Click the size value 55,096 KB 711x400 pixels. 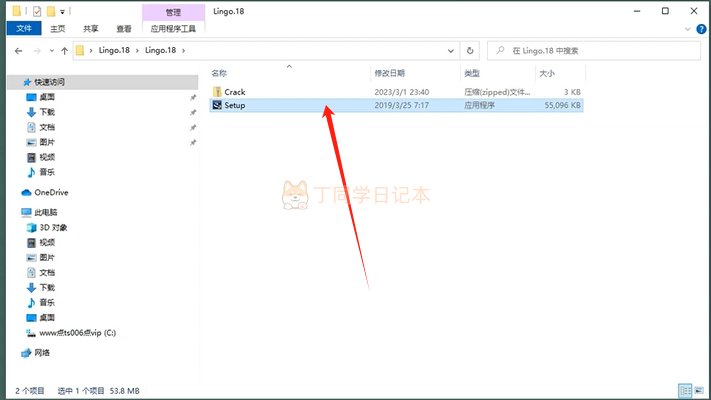(562, 105)
